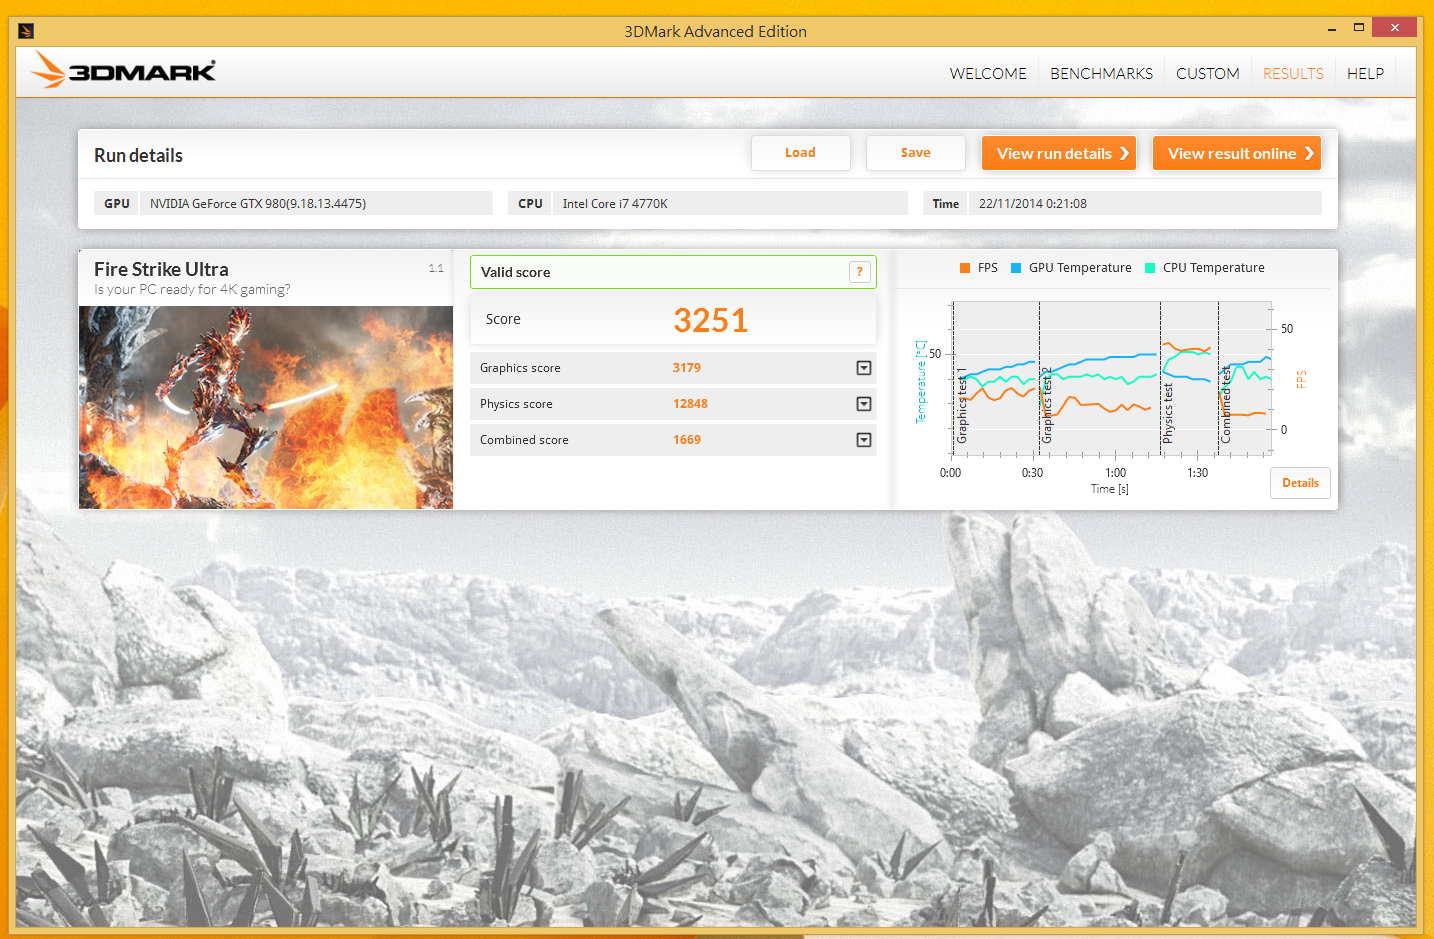The height and width of the screenshot is (939, 1434).
Task: Minimize the 3DMark window
Action: (x=1332, y=29)
